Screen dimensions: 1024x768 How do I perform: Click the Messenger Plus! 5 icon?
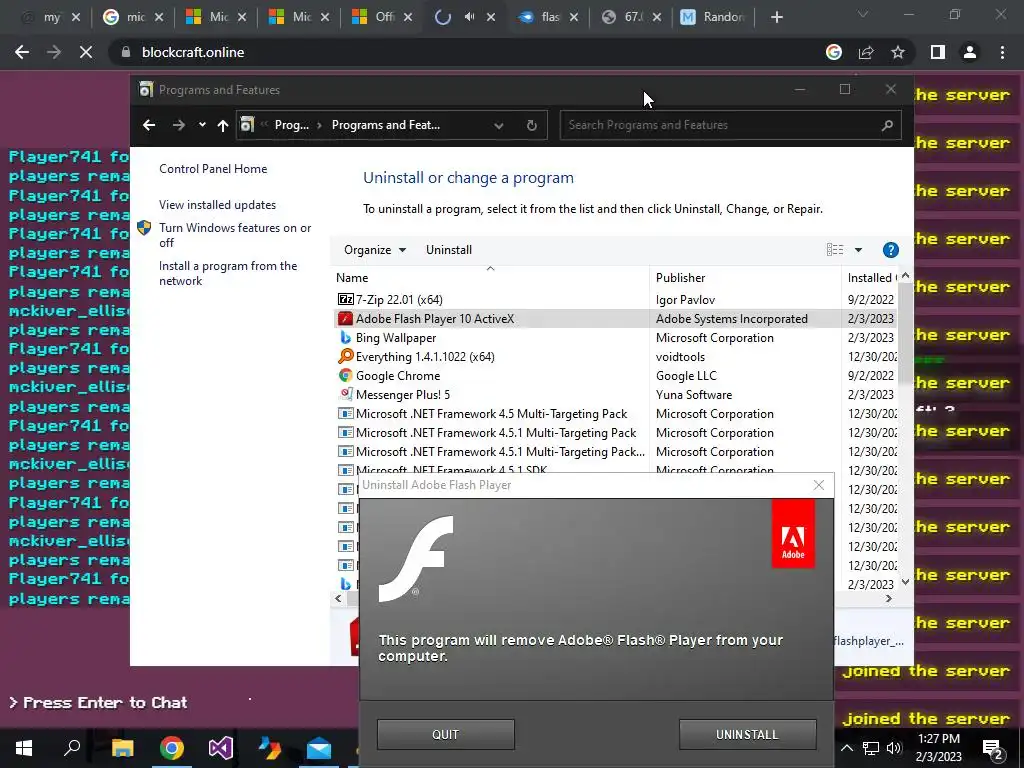click(x=345, y=394)
